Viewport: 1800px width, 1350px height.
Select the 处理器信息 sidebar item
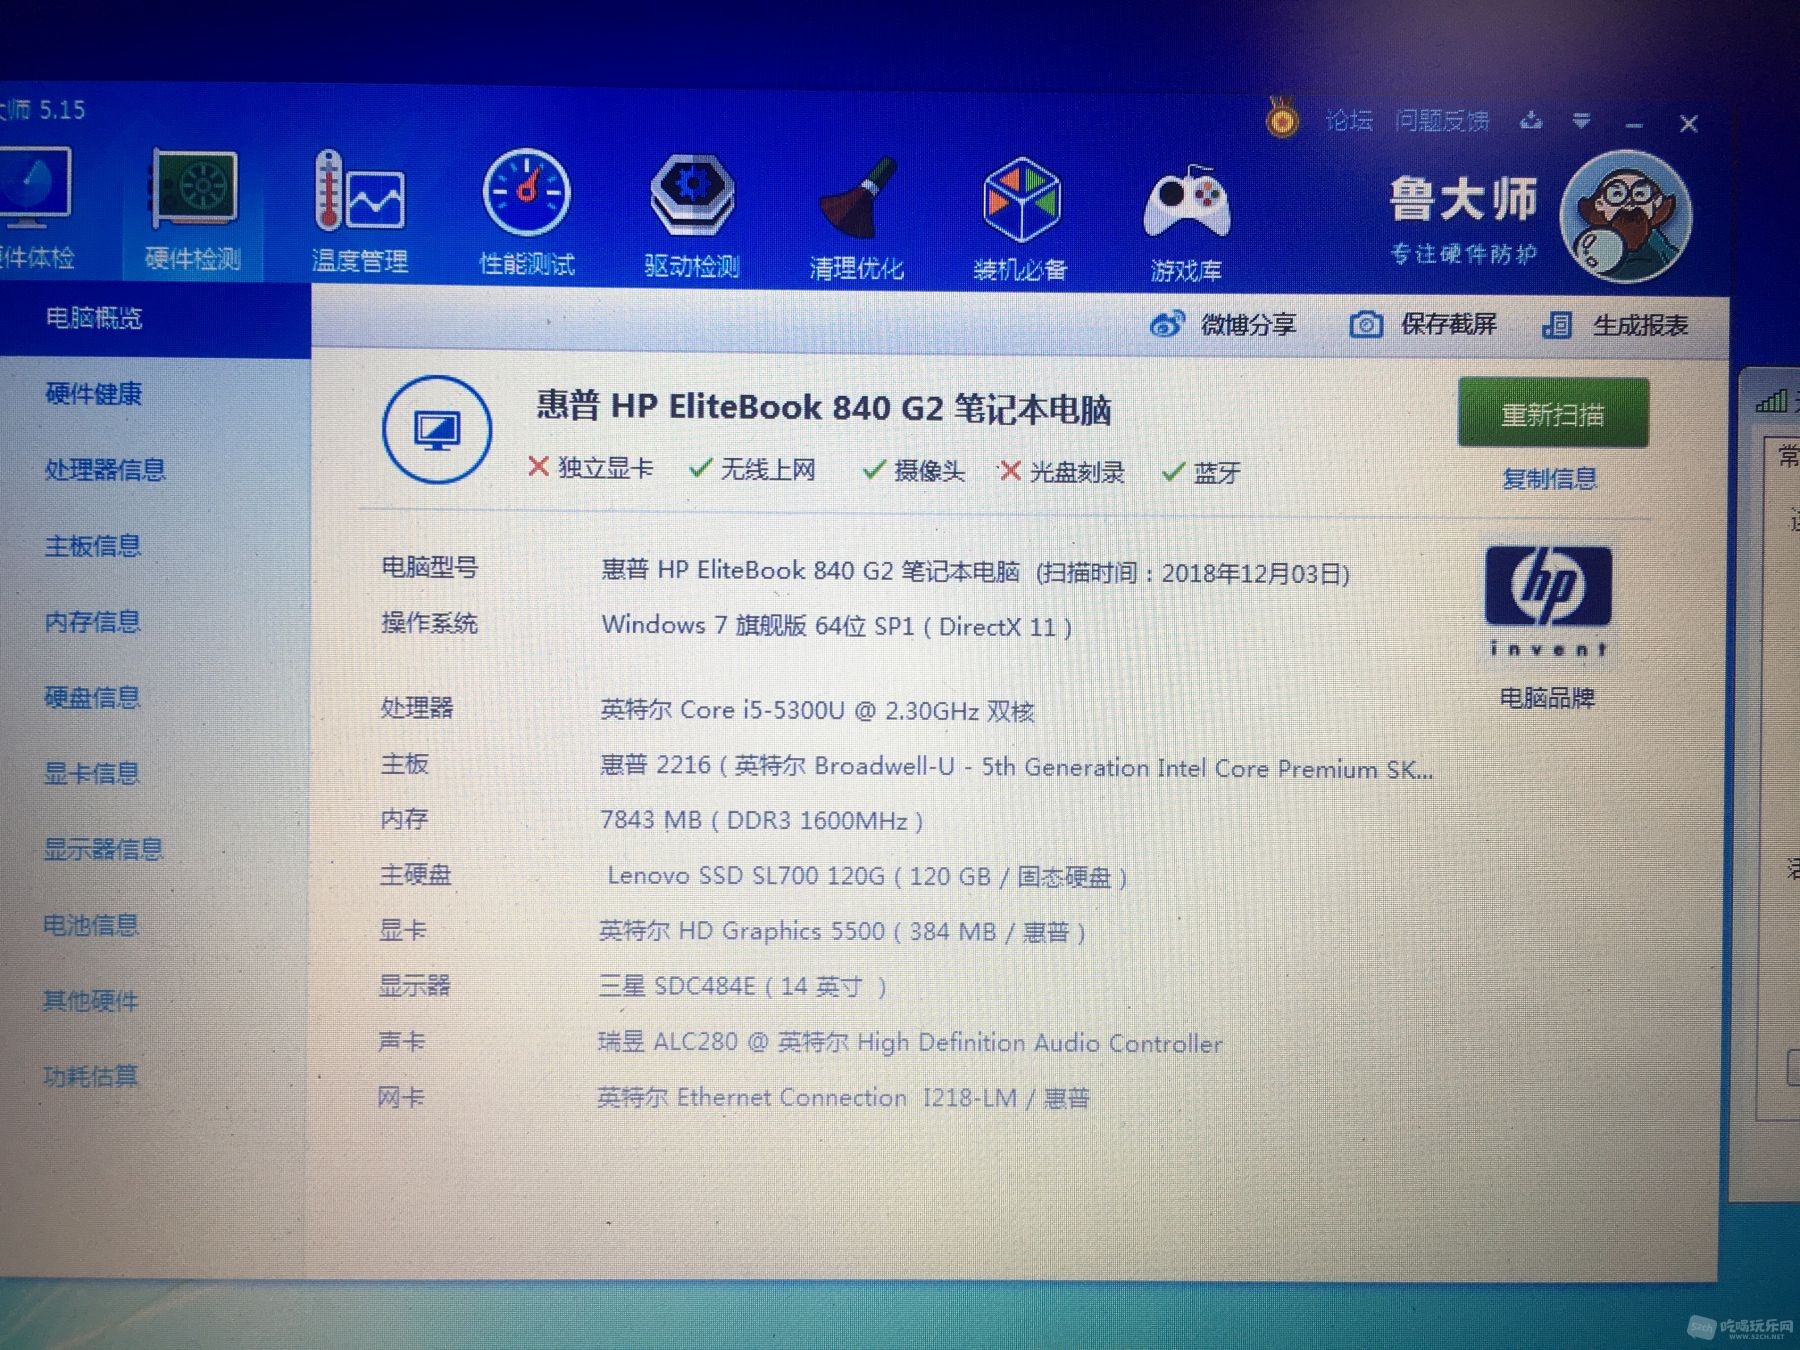click(105, 469)
